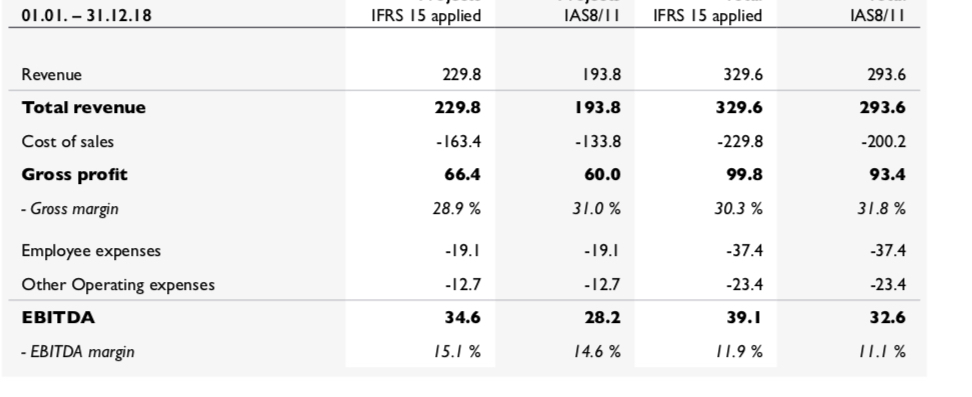Click the rightmost IAS8/11 column header
This screenshot has width=972, height=397.
[x=877, y=16]
